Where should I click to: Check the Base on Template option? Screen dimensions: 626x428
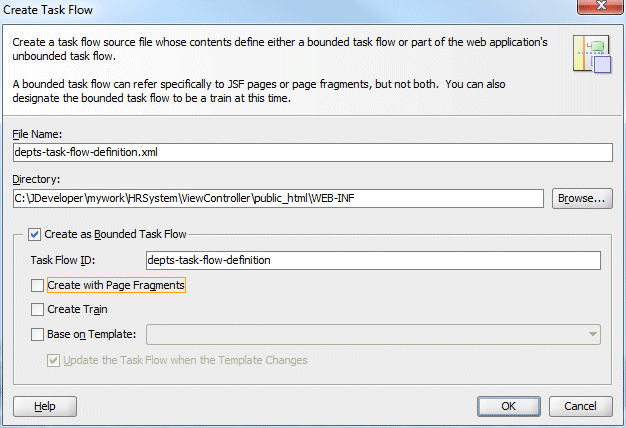coord(38,334)
